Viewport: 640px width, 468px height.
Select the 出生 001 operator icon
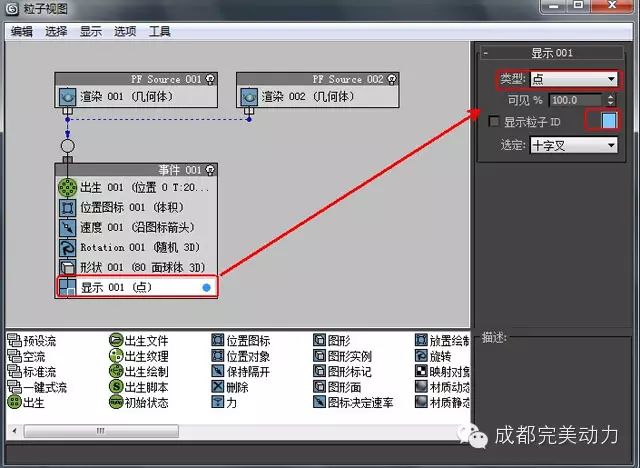pos(67,187)
